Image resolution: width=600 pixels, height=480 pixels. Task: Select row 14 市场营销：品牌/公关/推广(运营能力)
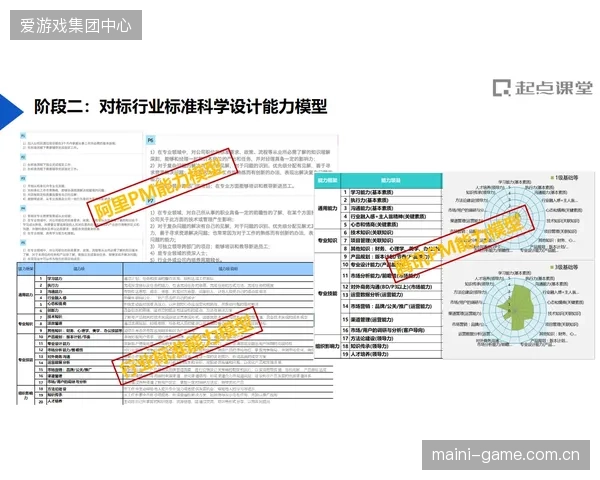coord(391,306)
